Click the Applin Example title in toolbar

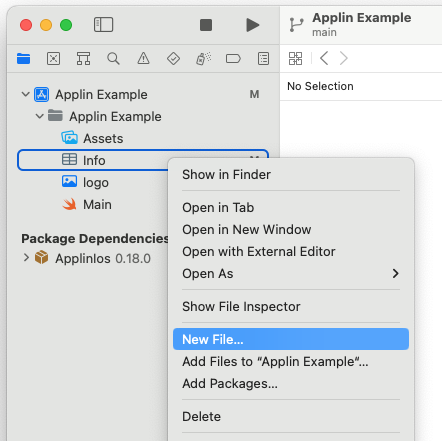[x=362, y=18]
